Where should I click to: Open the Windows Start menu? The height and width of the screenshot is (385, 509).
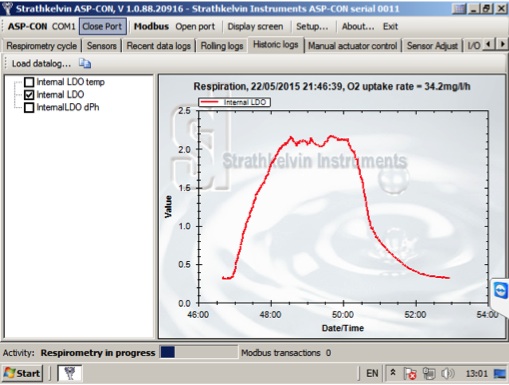coord(22,373)
